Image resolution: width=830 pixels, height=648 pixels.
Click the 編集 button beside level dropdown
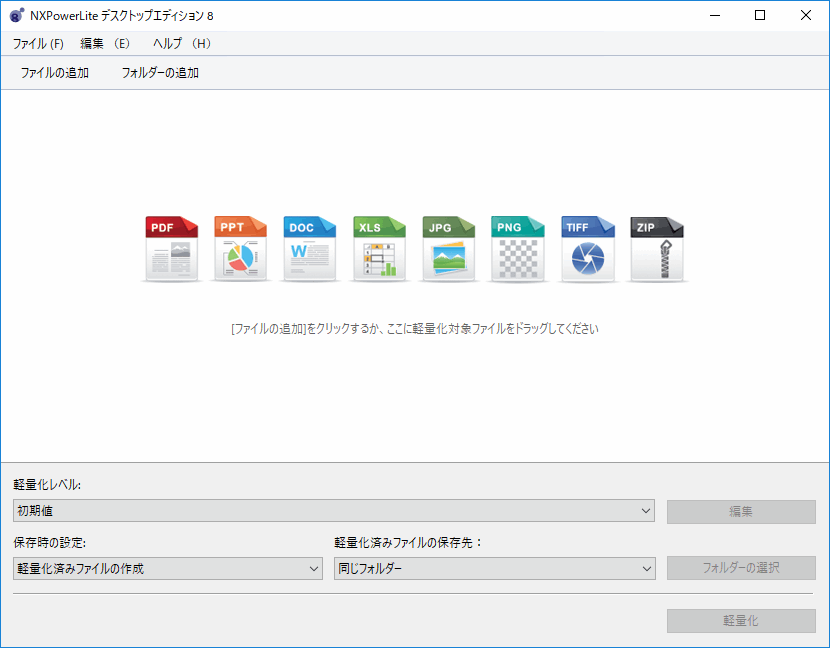[741, 512]
